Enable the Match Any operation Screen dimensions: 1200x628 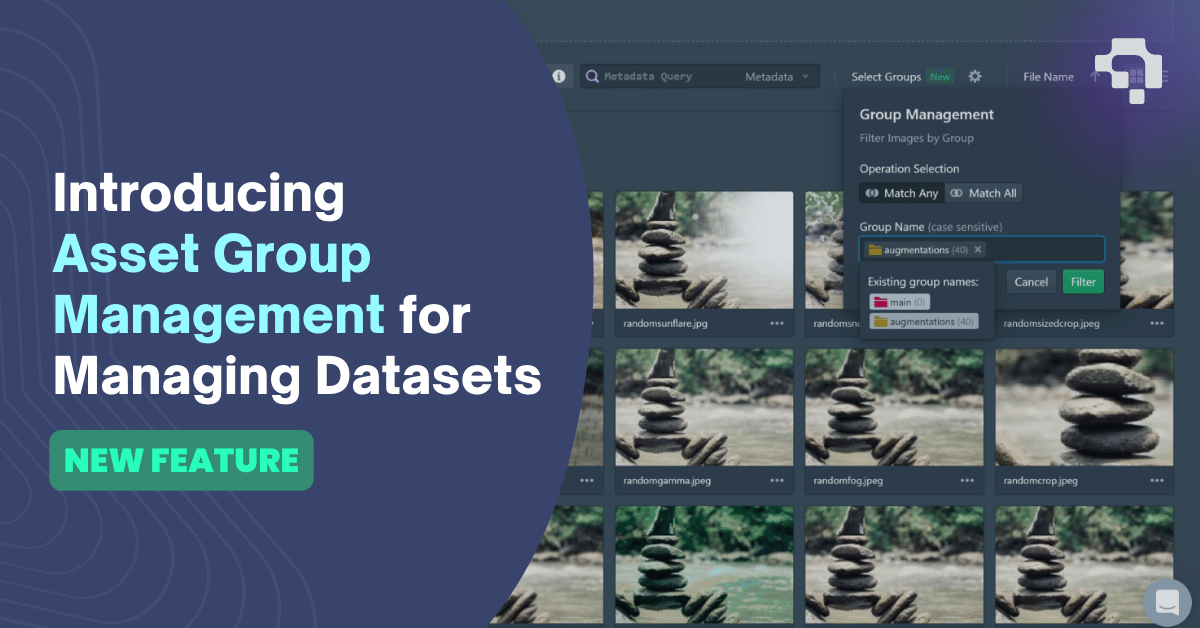[900, 192]
